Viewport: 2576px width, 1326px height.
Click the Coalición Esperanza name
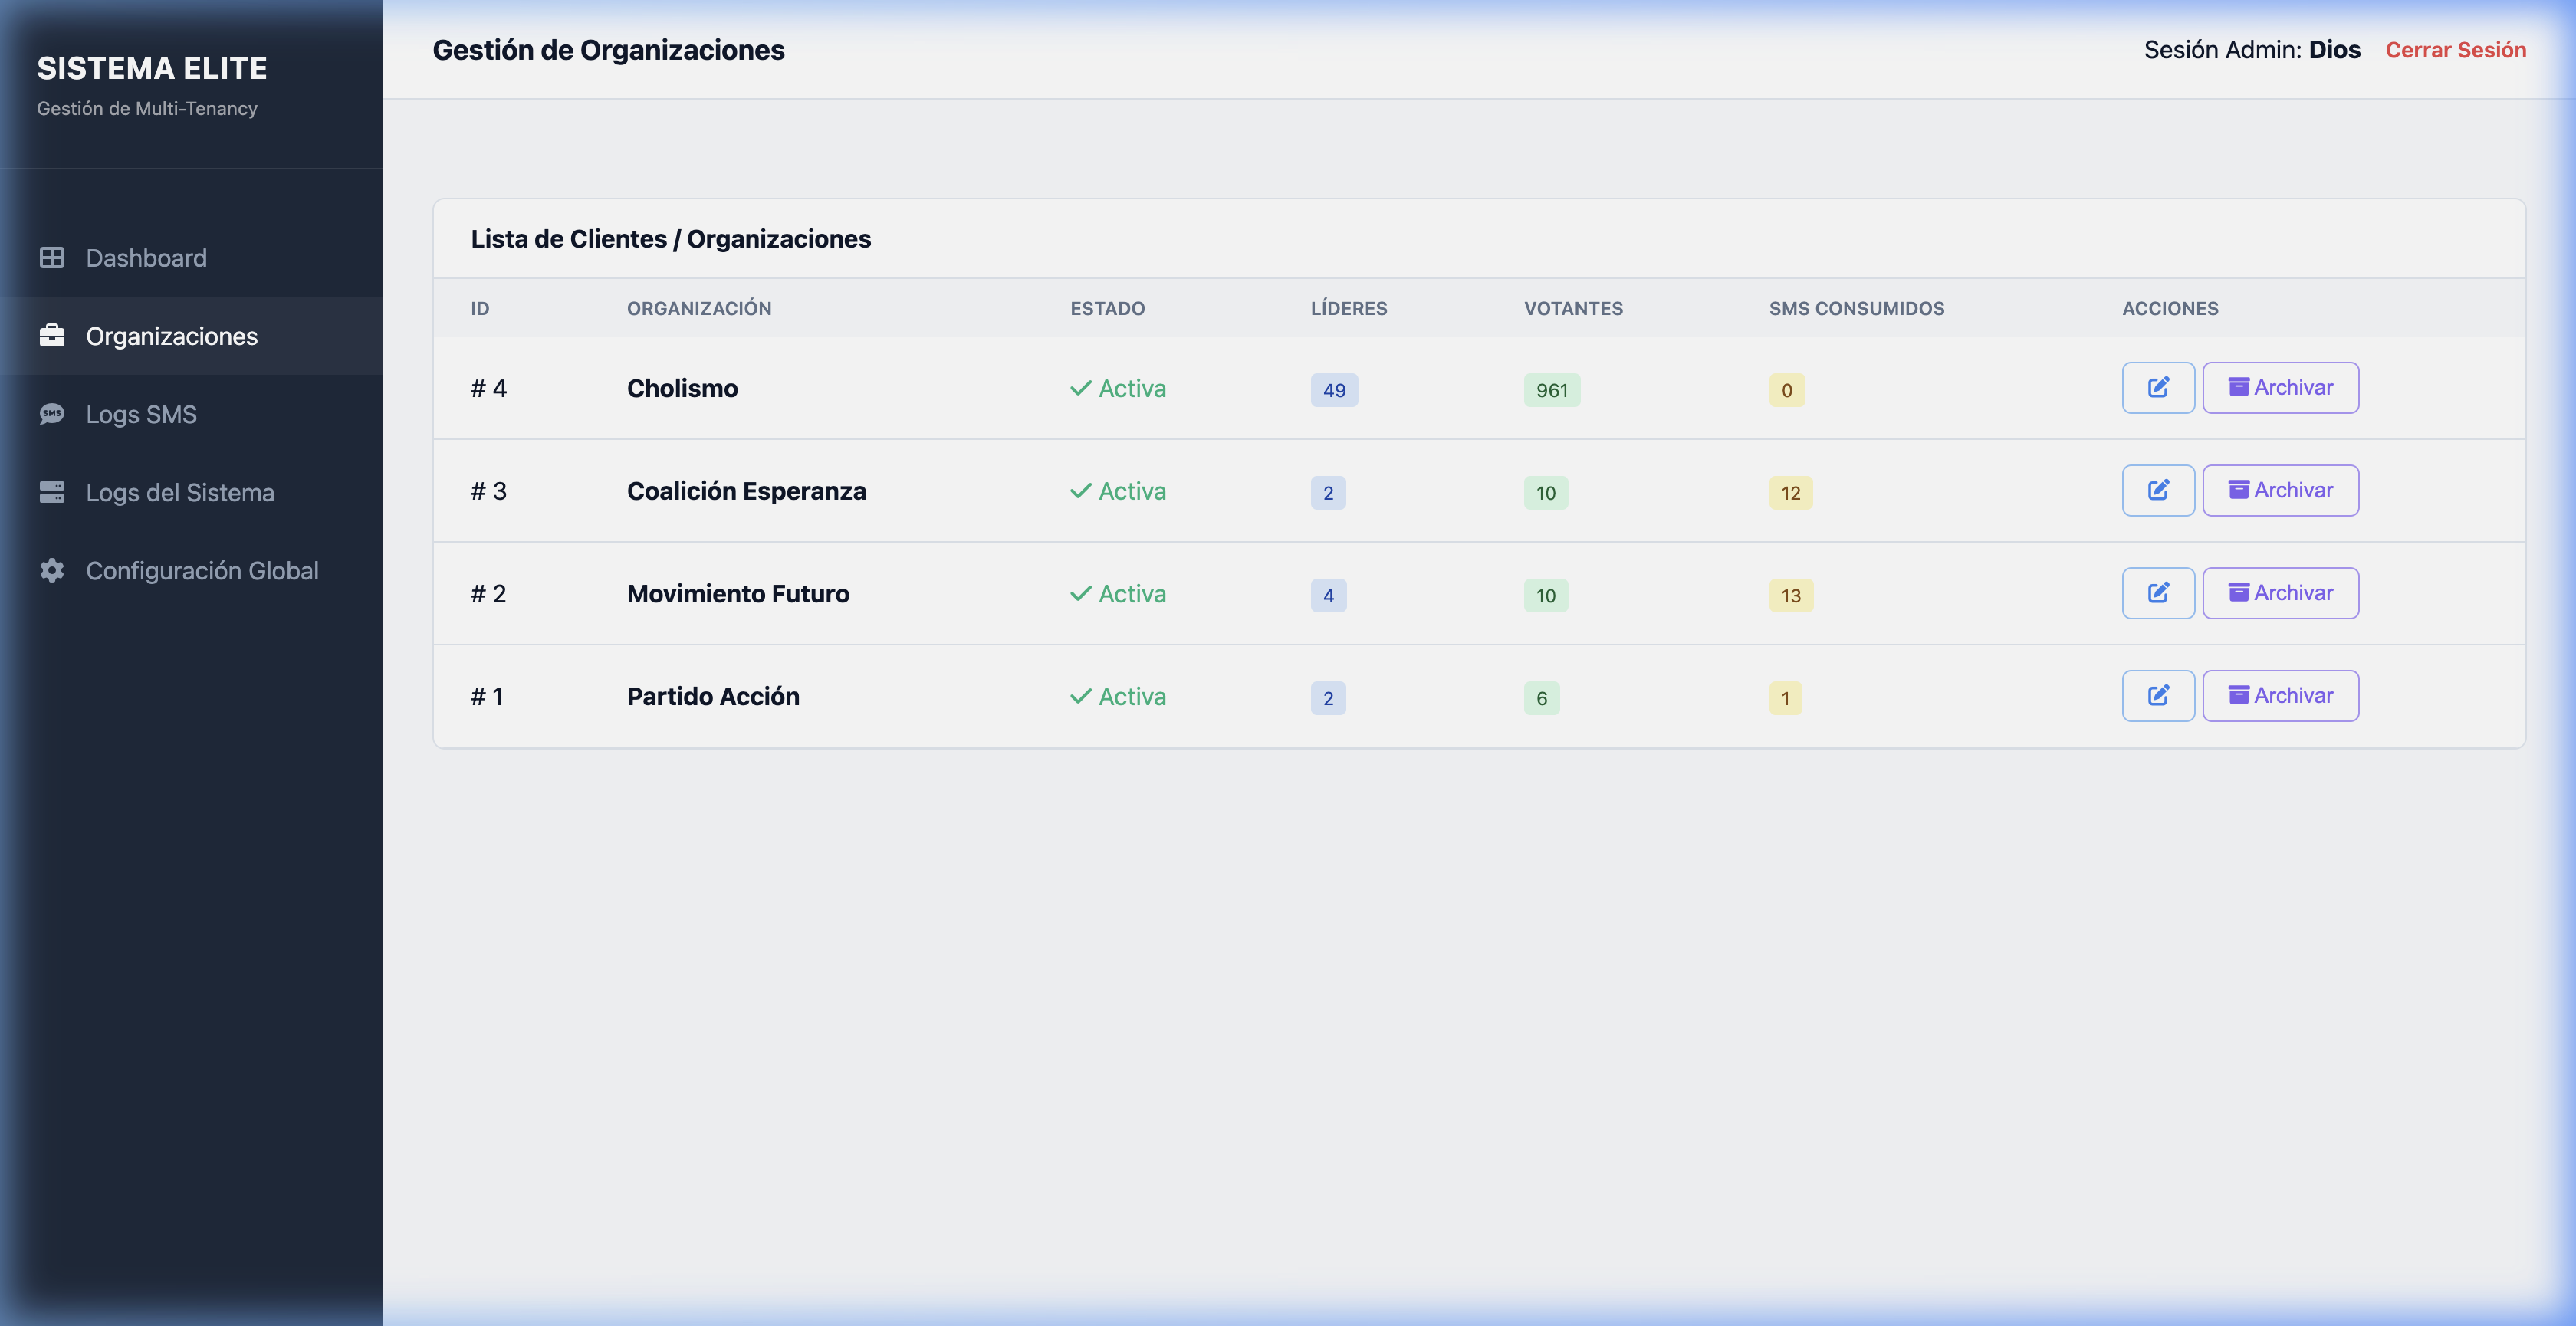(746, 491)
